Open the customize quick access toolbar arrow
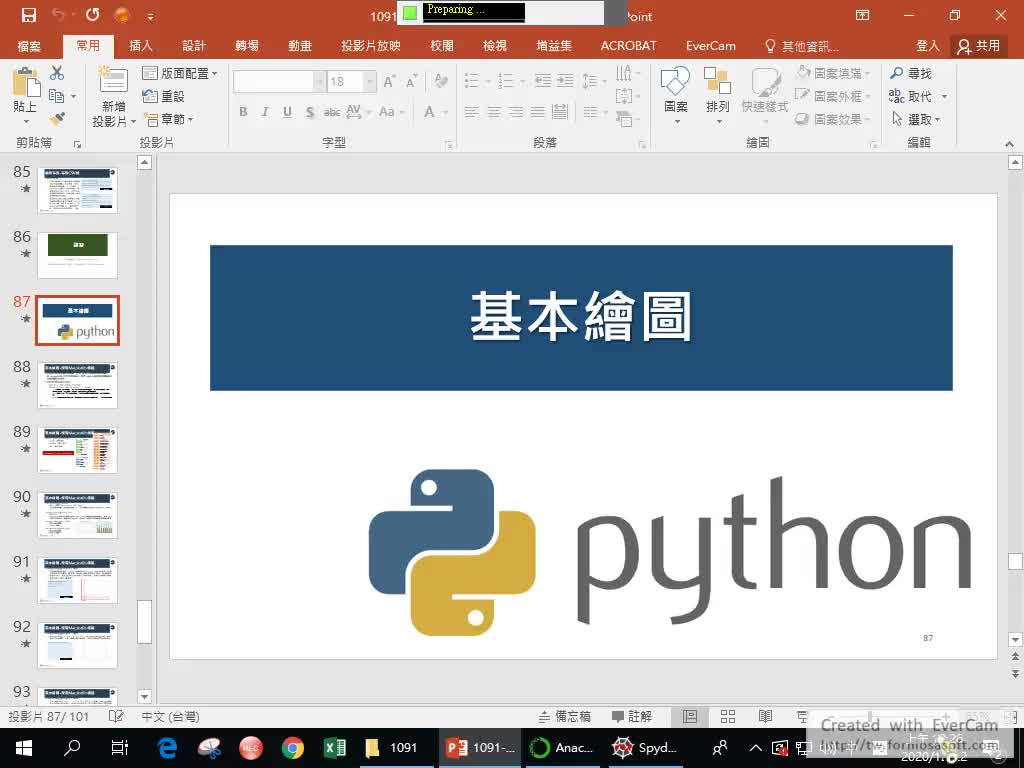Image resolution: width=1024 pixels, height=768 pixels. coord(150,16)
